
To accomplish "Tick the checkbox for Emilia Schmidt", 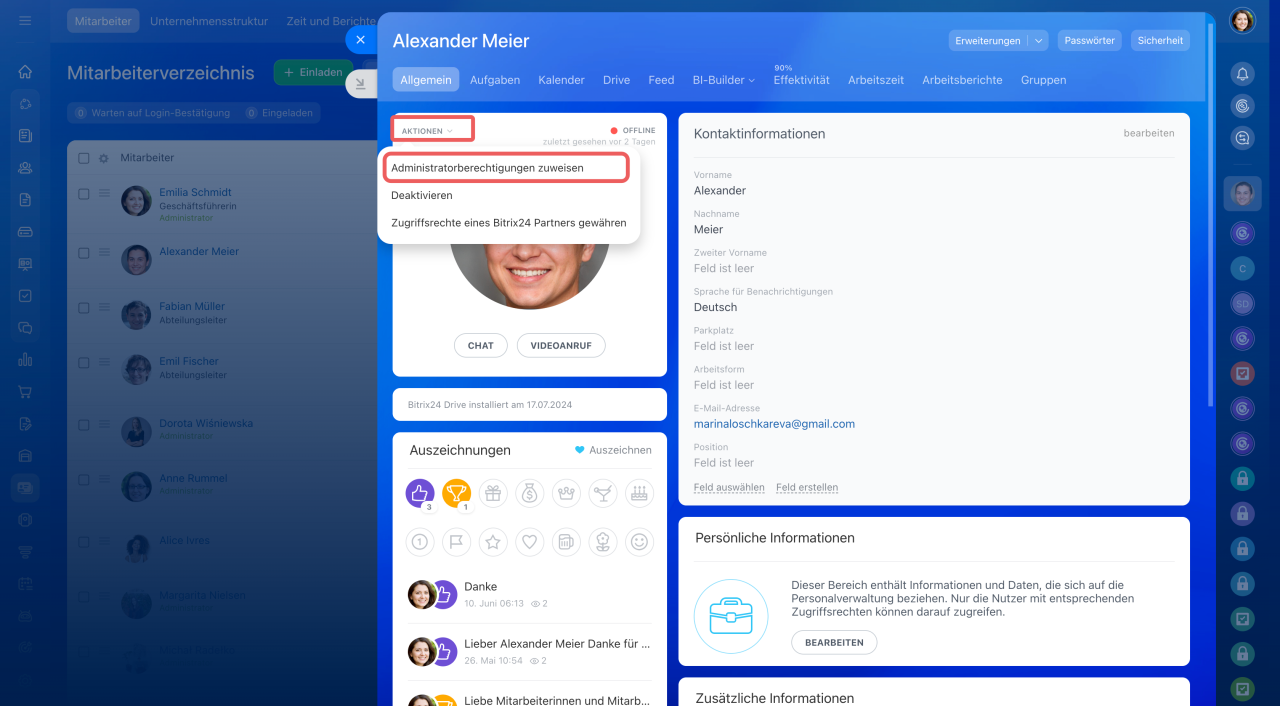I will pyautogui.click(x=84, y=194).
